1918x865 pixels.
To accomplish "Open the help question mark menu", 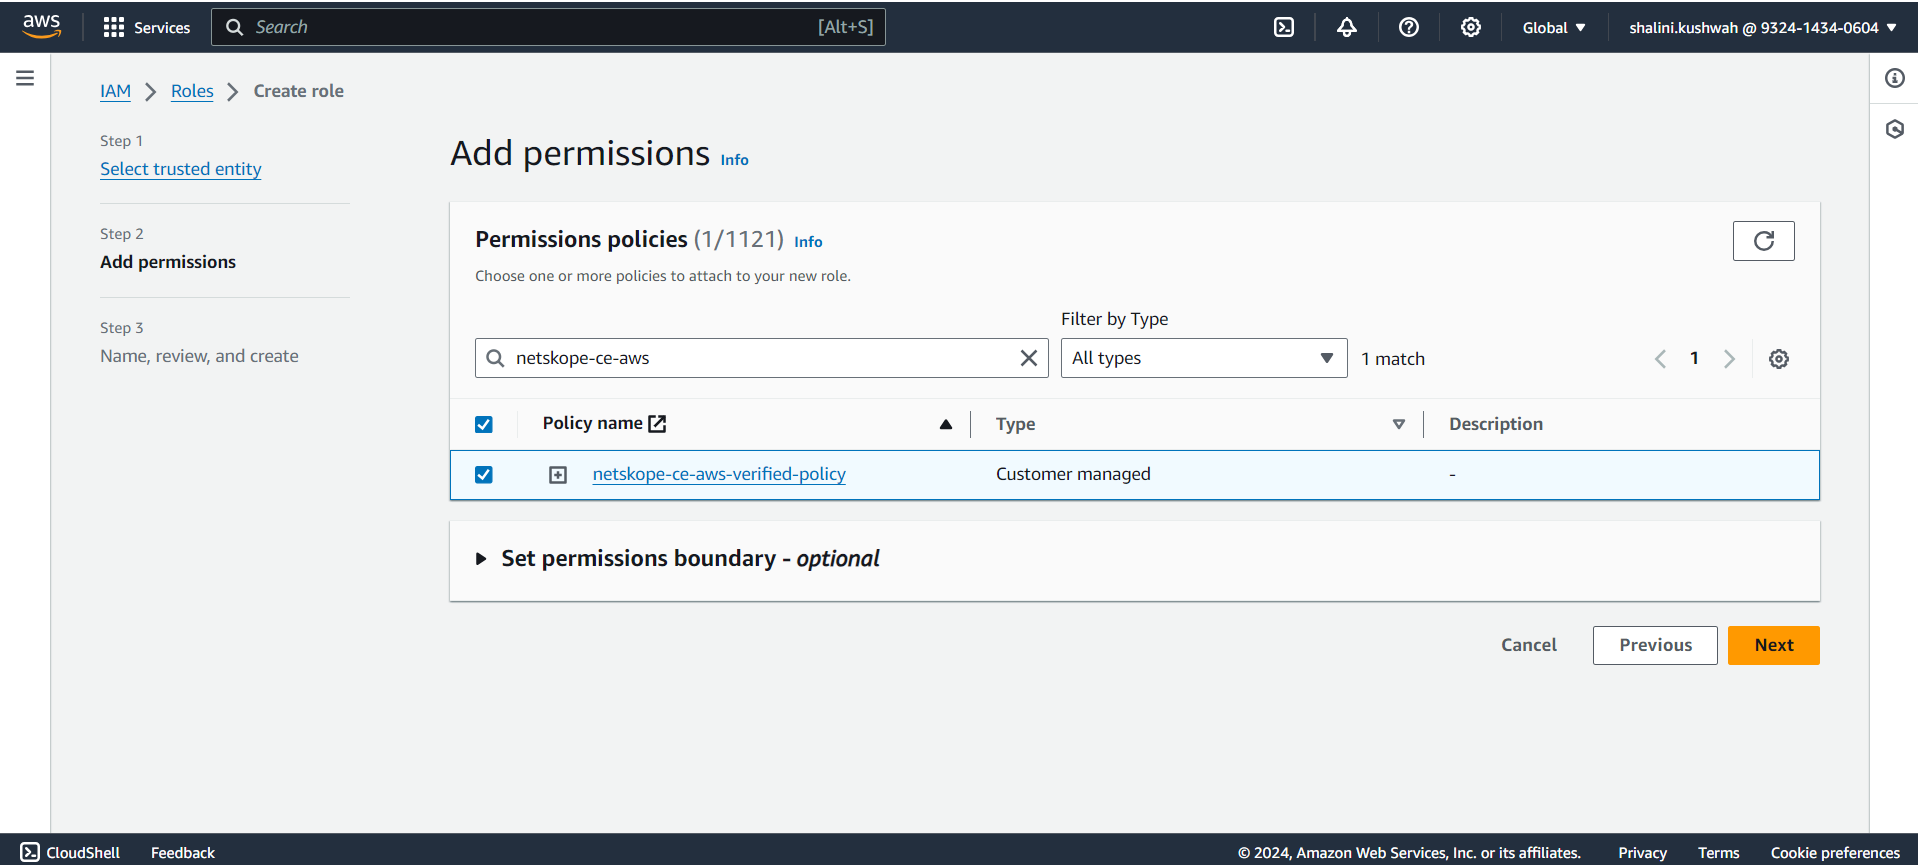I will tap(1409, 27).
